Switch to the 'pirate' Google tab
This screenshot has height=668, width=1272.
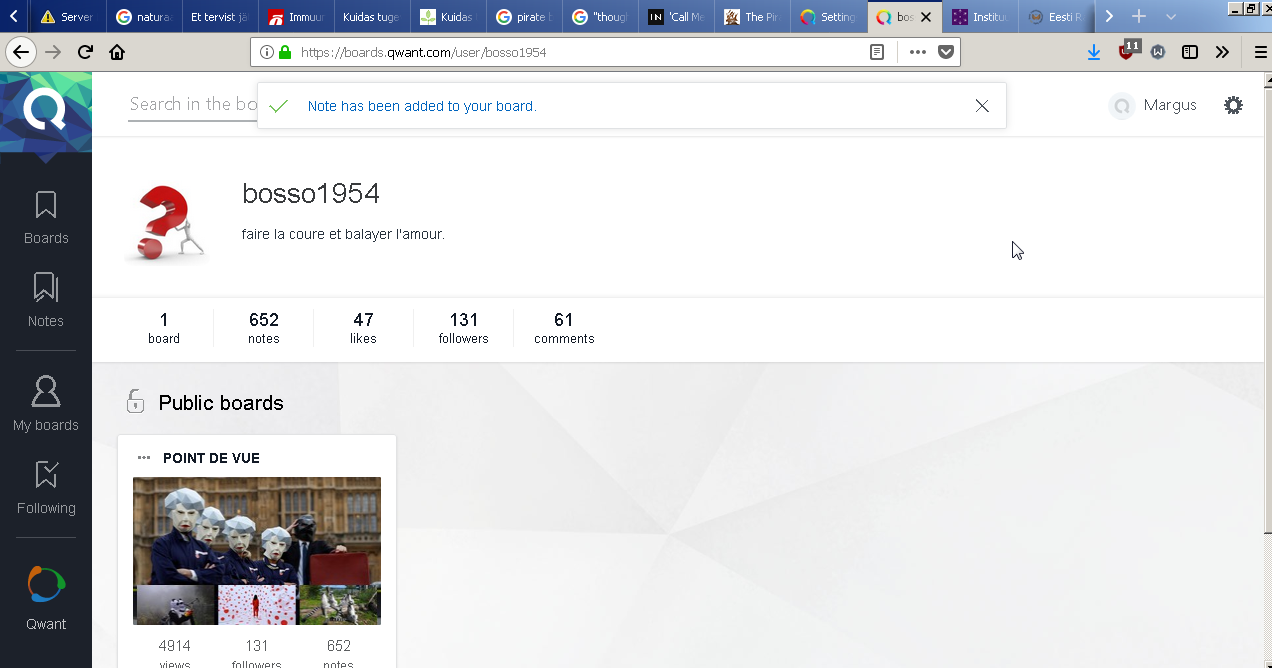click(x=524, y=17)
